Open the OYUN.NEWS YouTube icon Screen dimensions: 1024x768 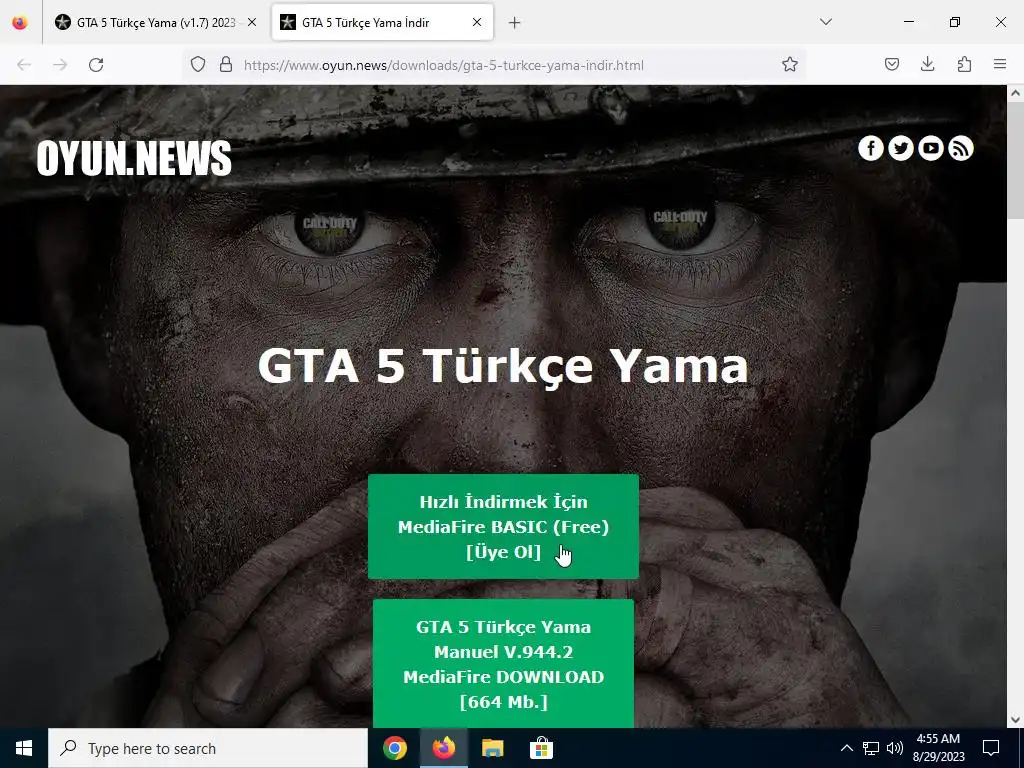pyautogui.click(x=931, y=148)
